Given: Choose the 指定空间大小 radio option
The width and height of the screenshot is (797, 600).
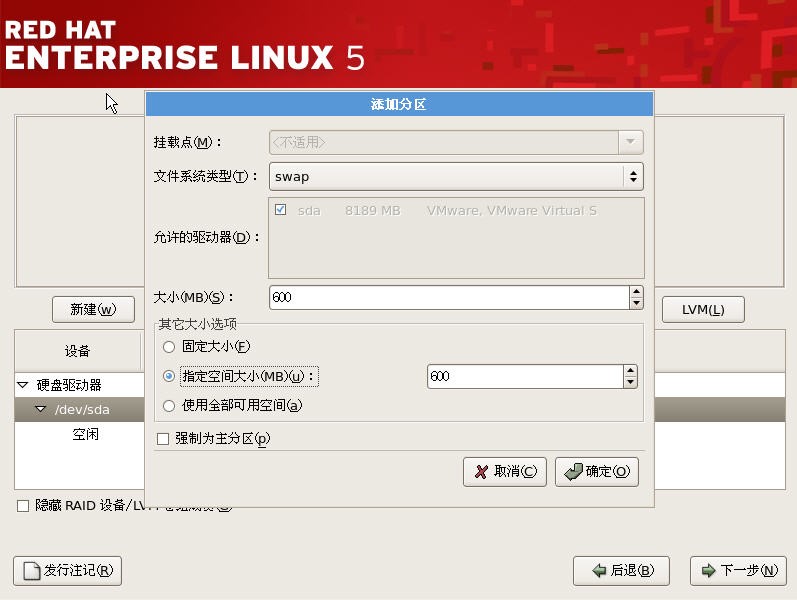Looking at the screenshot, I should tap(168, 376).
